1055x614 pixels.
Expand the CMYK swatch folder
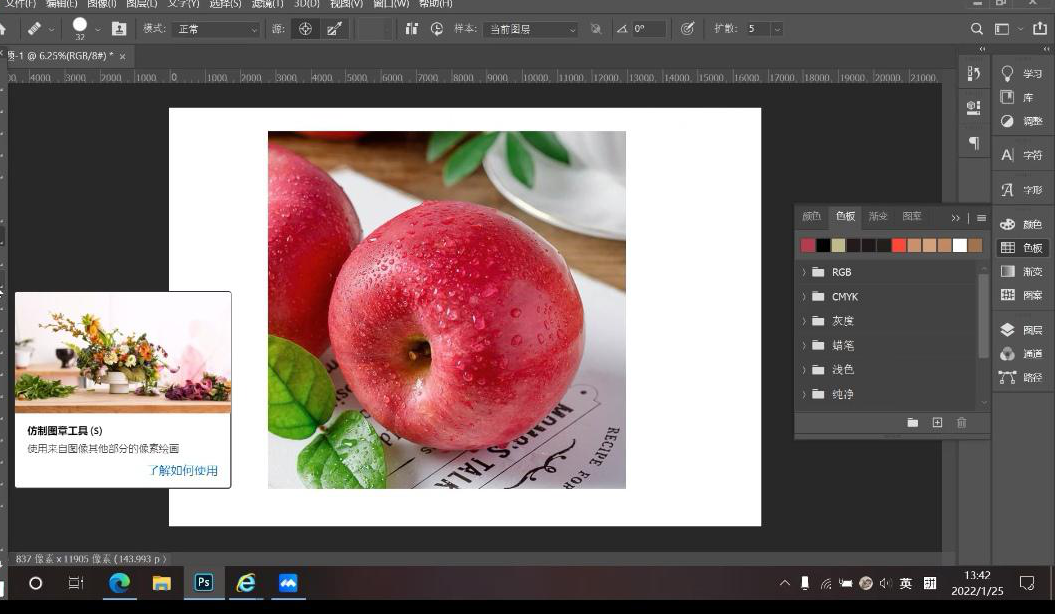click(x=804, y=297)
